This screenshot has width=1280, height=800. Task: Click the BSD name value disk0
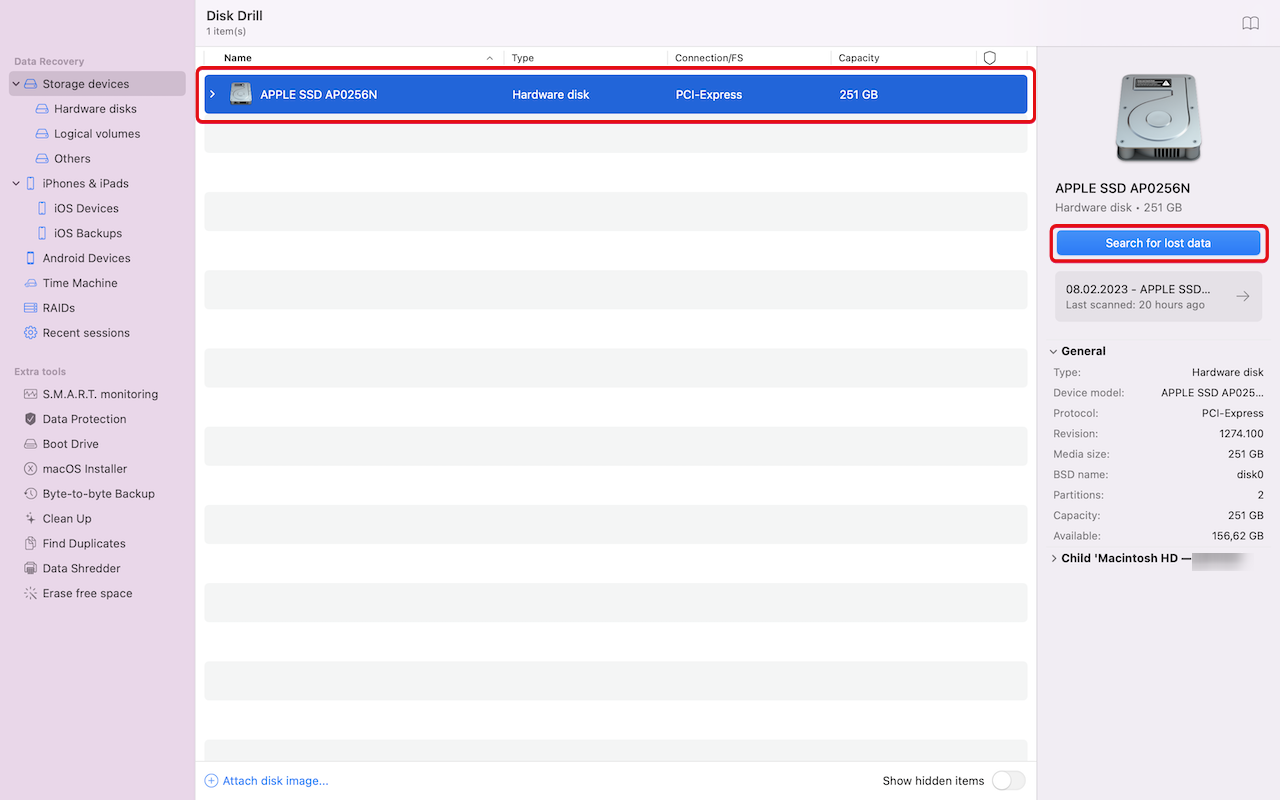pos(1250,475)
